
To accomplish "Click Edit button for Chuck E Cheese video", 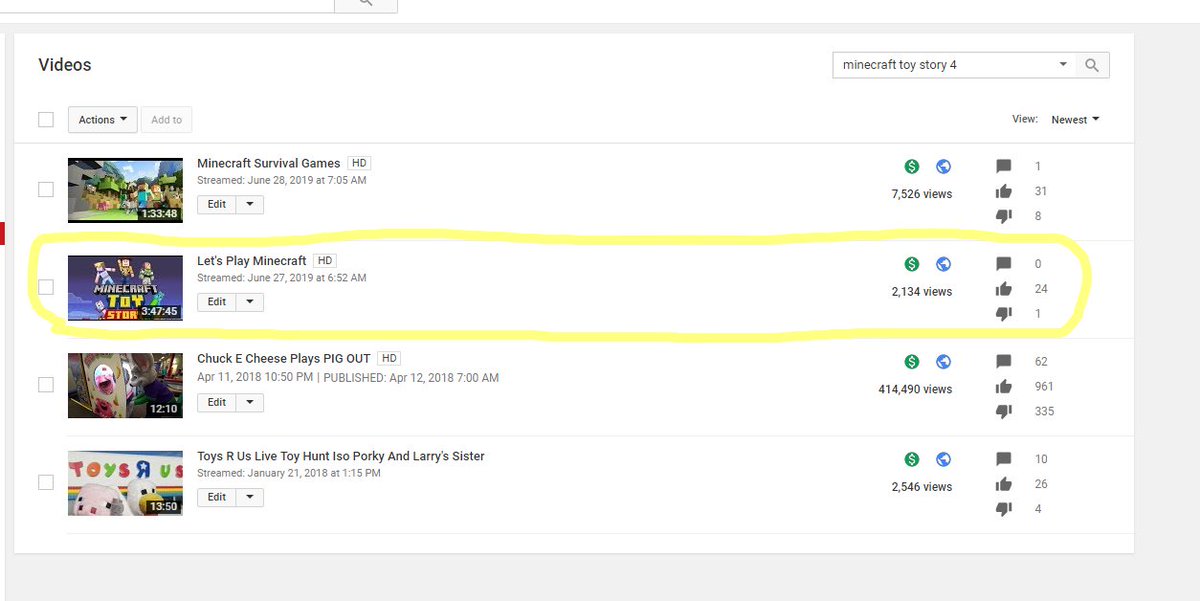I will 217,403.
